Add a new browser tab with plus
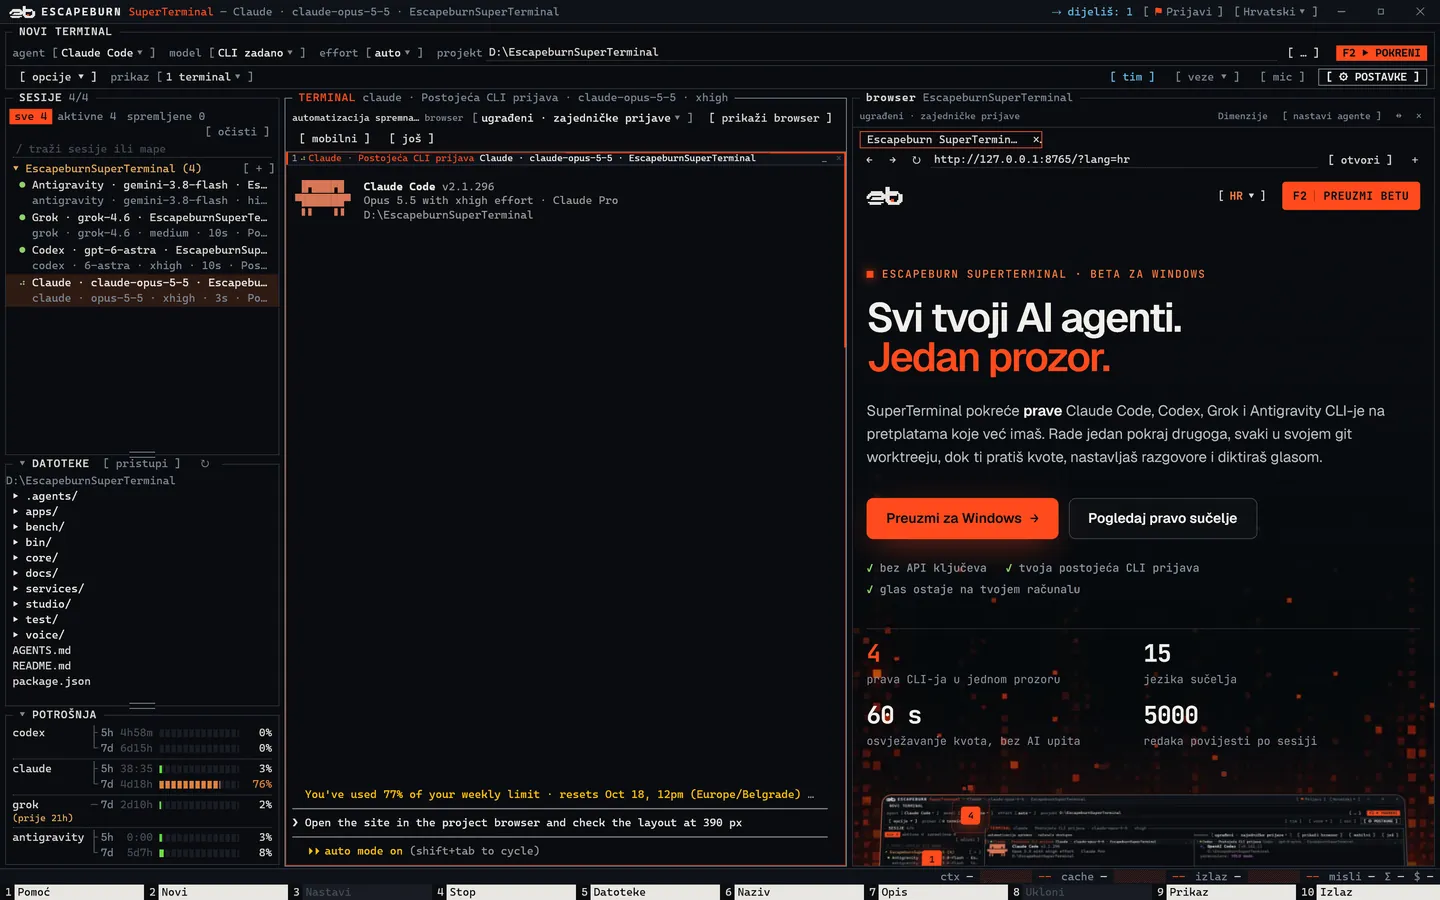This screenshot has height=900, width=1440. pos(1415,160)
